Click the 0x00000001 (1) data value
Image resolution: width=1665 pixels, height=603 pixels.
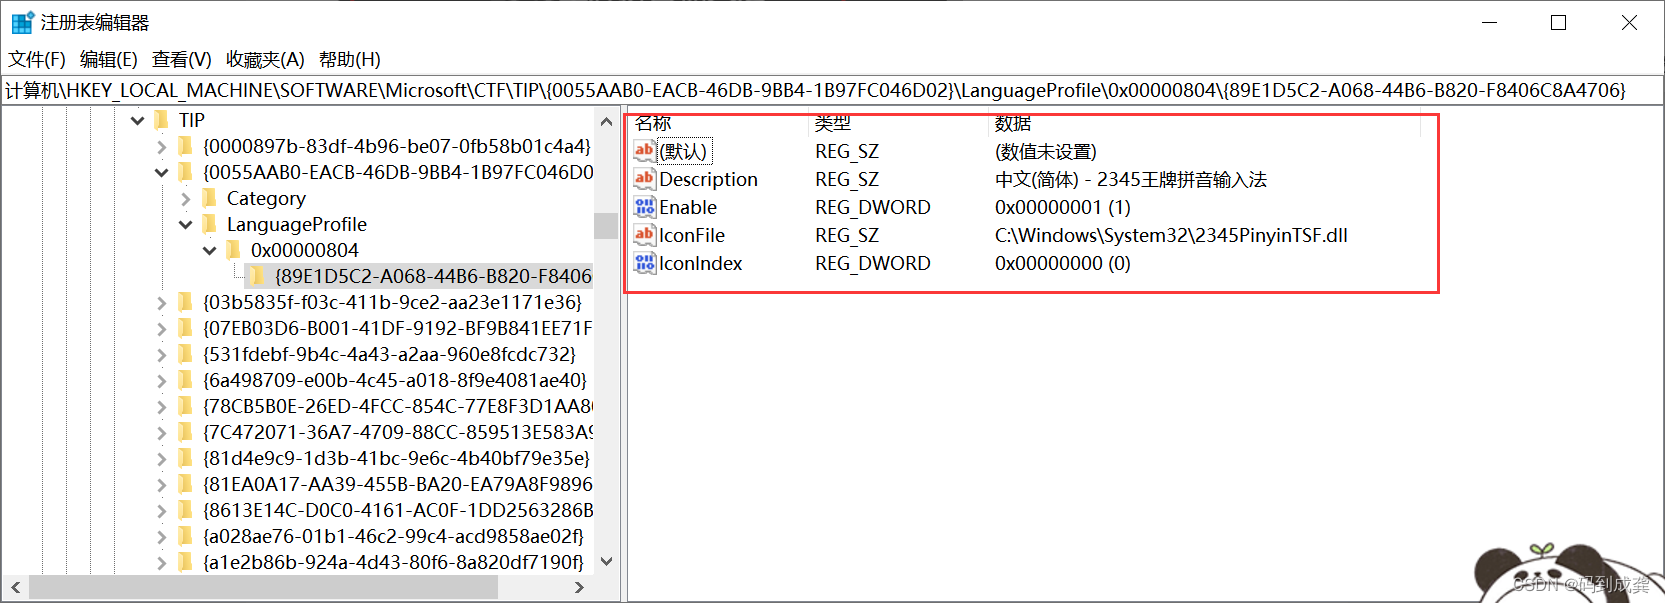tap(1063, 207)
